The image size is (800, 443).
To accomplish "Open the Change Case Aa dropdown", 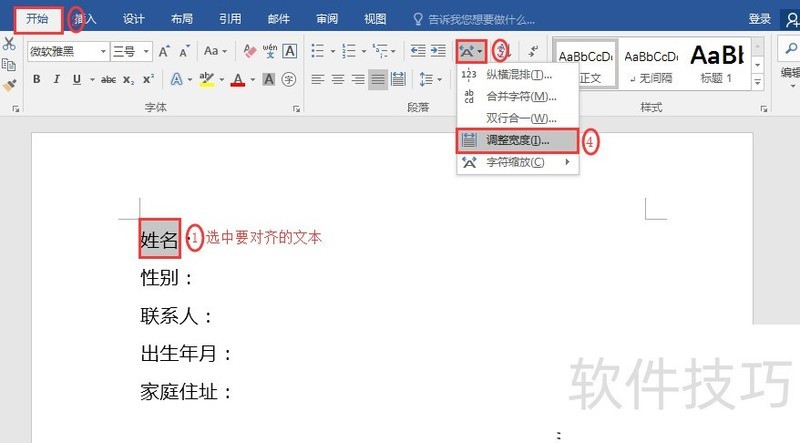I will (x=215, y=51).
